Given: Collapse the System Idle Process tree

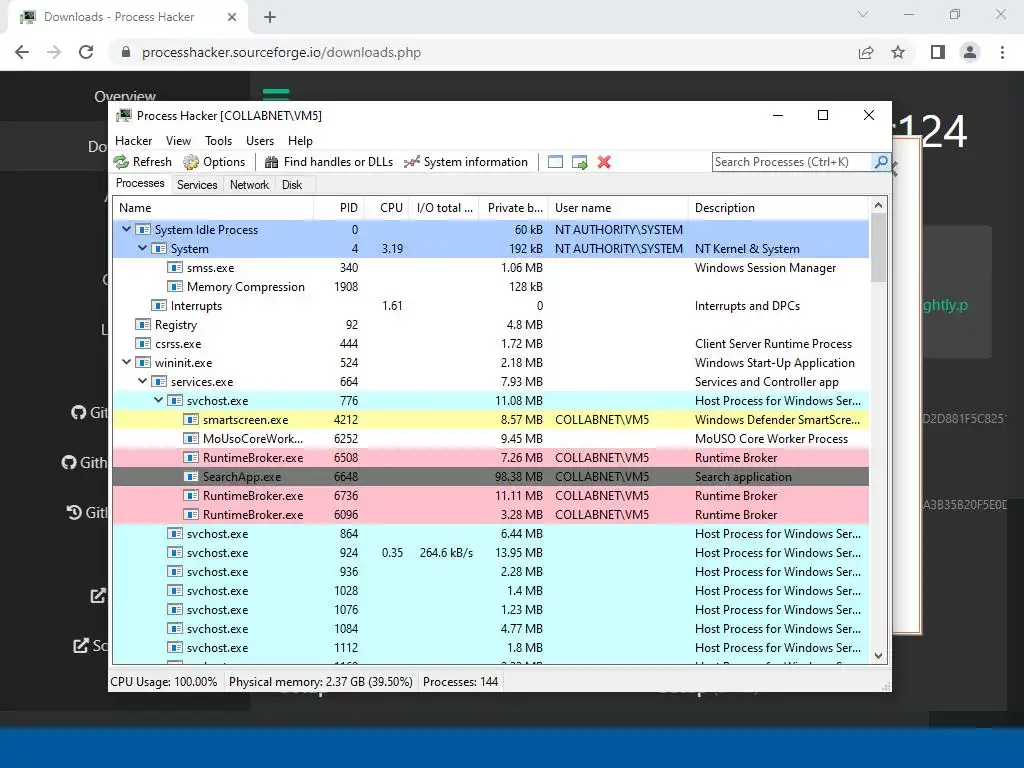Looking at the screenshot, I should pyautogui.click(x=126, y=229).
